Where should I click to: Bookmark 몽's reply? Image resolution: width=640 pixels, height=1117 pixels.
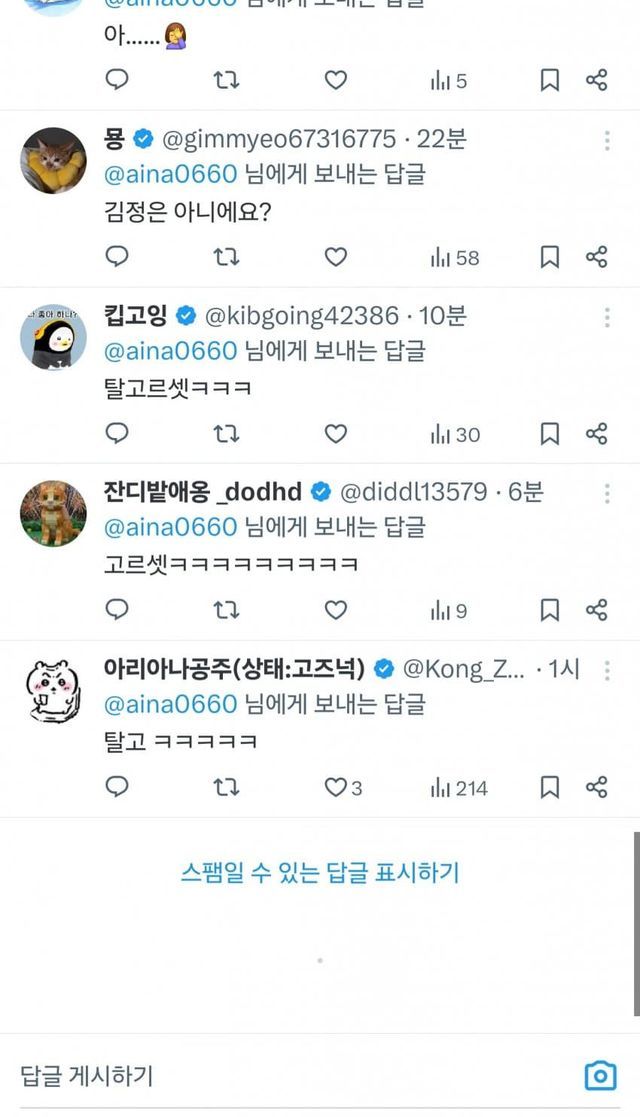[x=550, y=257]
